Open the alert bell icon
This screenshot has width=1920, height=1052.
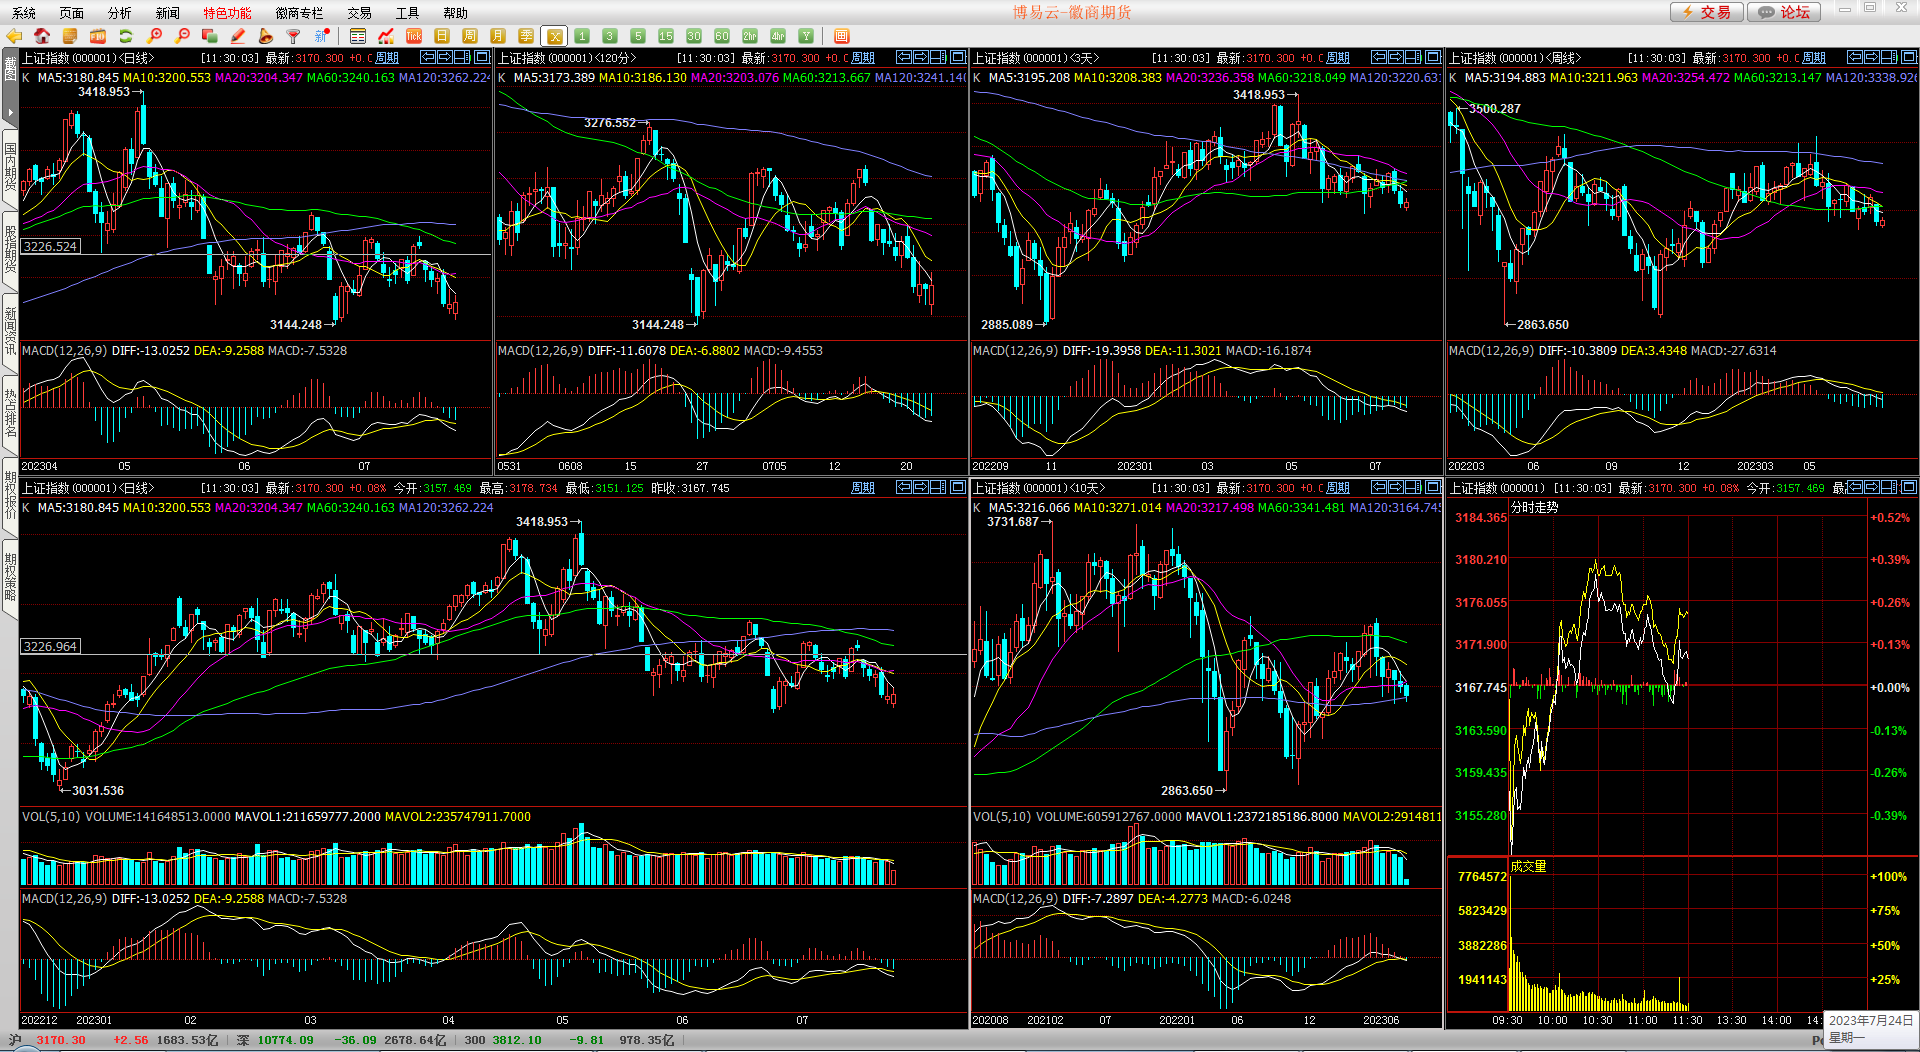pyautogui.click(x=266, y=36)
